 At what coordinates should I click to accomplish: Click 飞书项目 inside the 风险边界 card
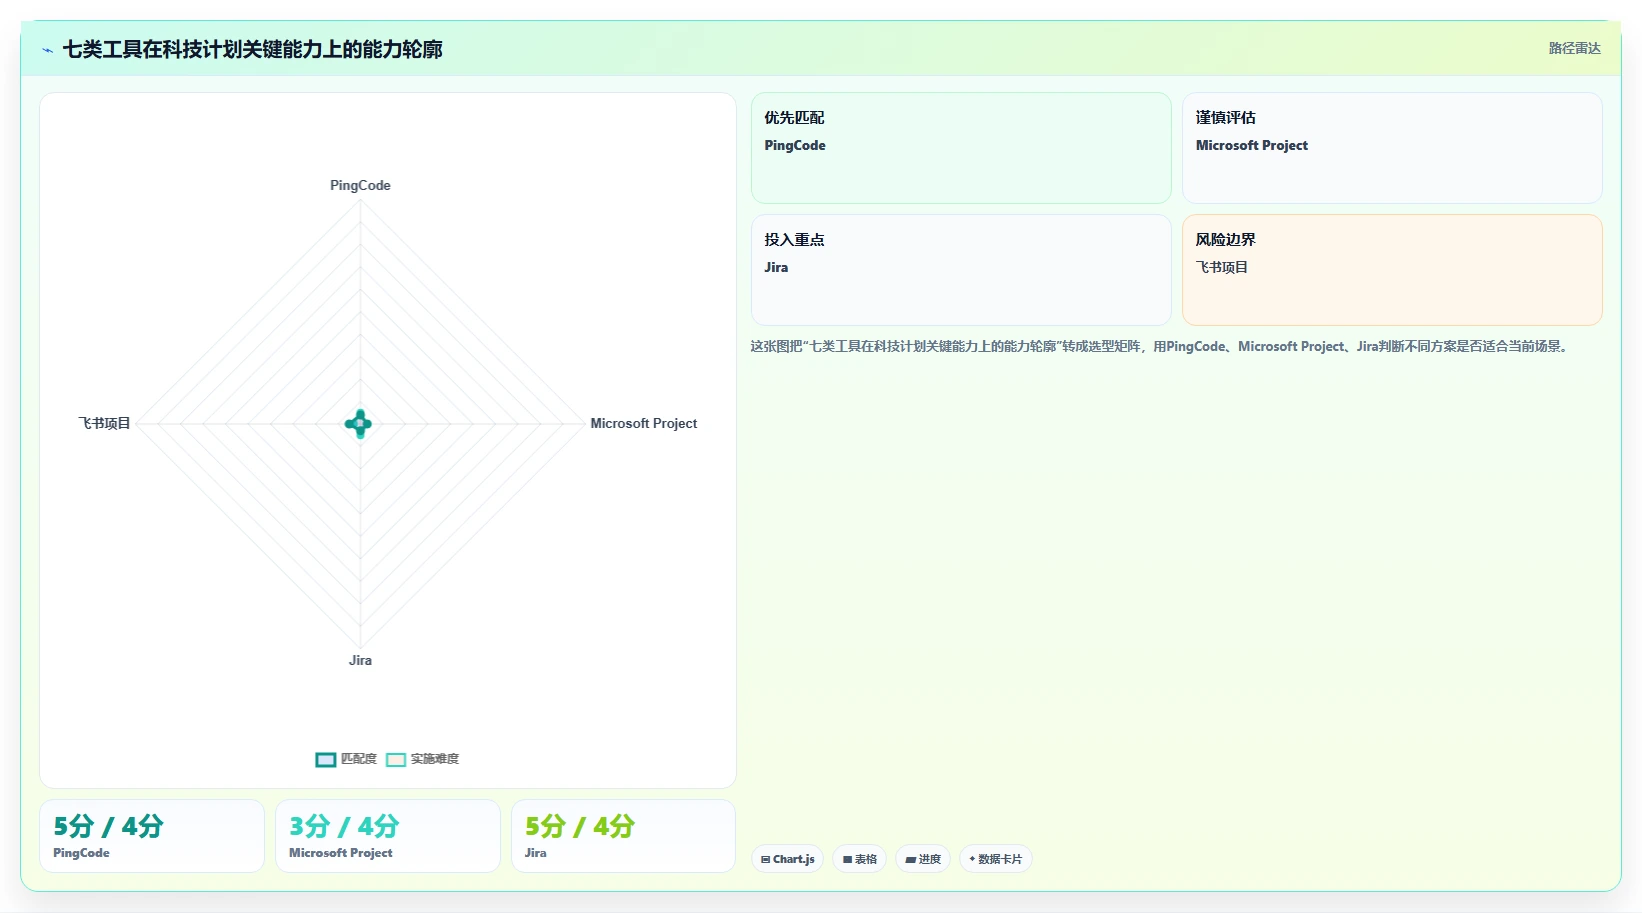tap(1221, 267)
